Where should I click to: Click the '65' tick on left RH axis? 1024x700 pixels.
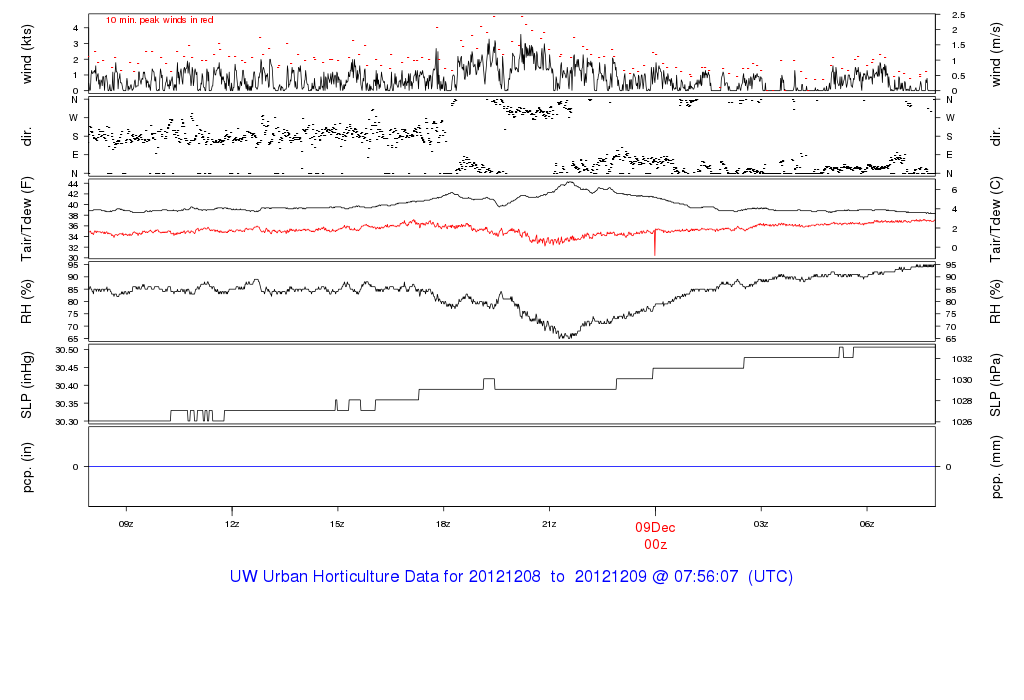[73, 339]
